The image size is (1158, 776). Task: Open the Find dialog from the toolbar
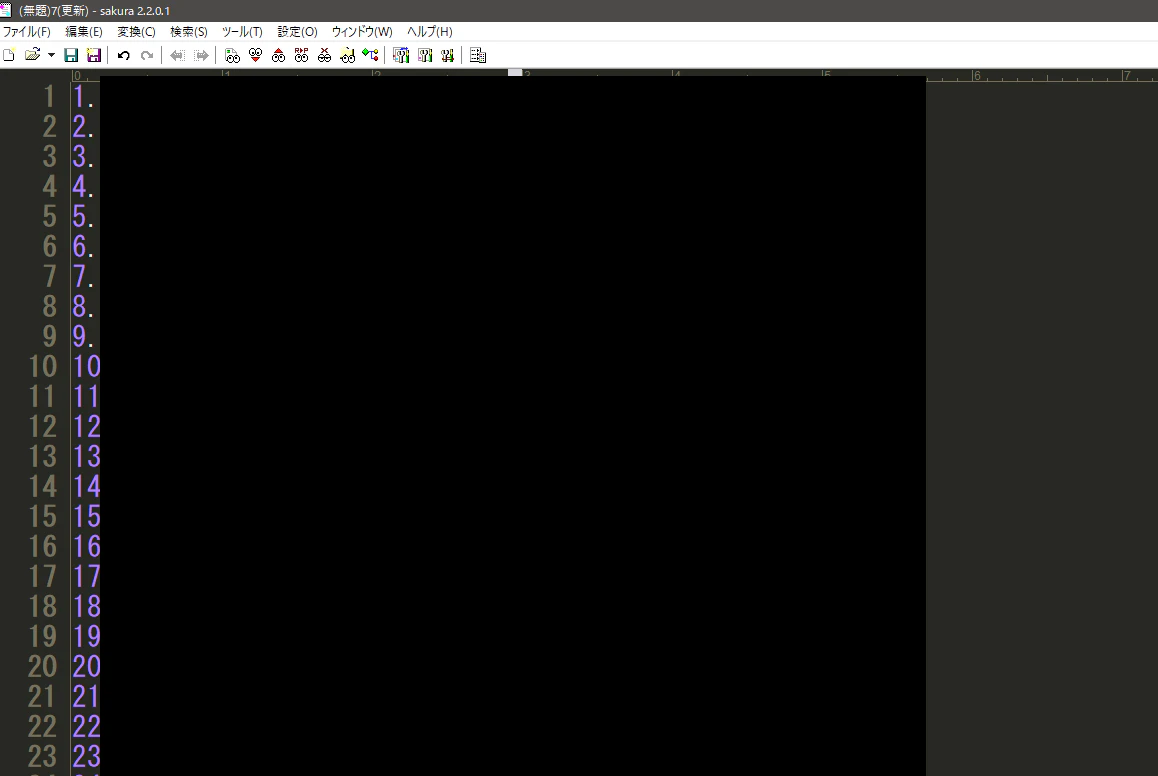pos(233,55)
